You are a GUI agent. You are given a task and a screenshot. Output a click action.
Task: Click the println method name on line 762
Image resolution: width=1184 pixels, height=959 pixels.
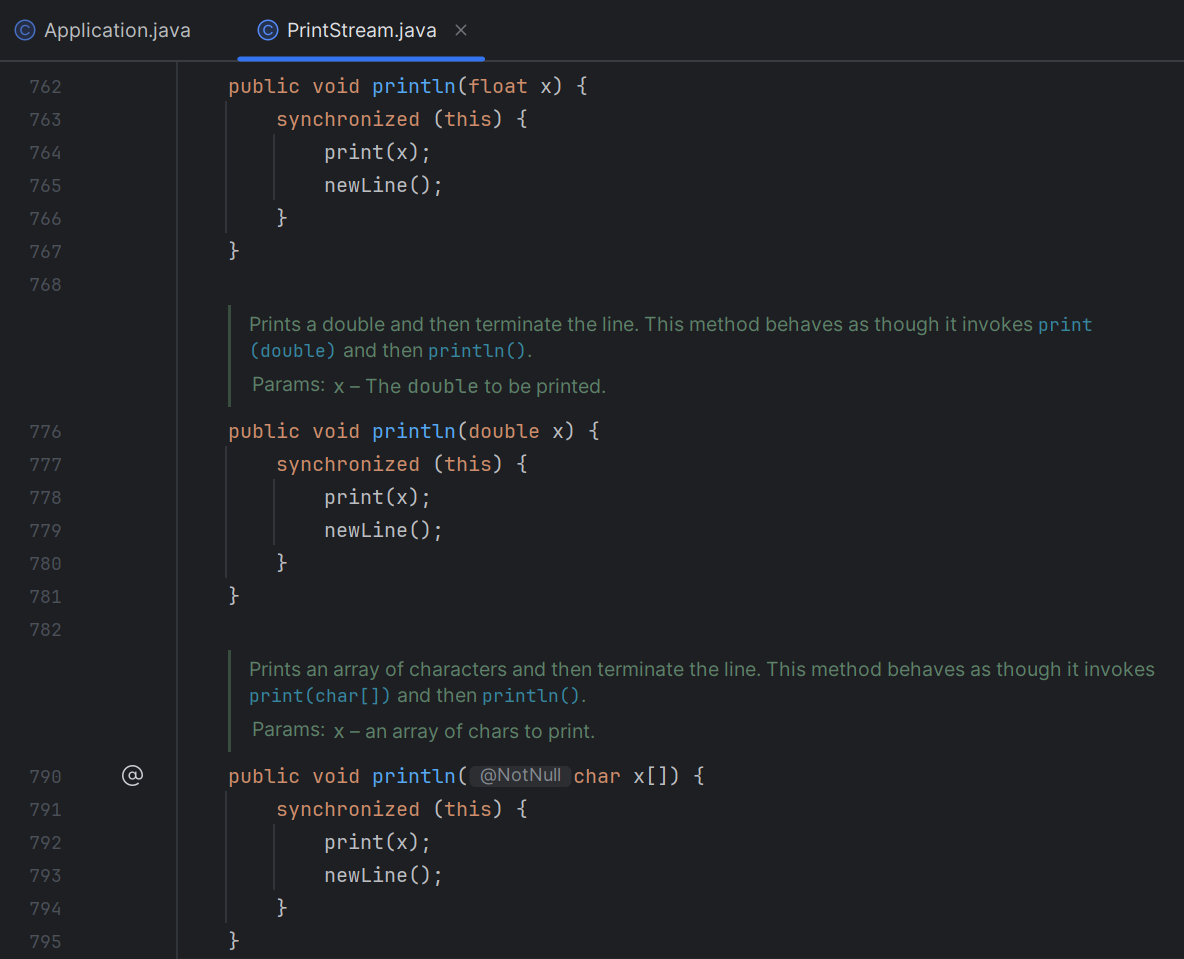(x=414, y=86)
